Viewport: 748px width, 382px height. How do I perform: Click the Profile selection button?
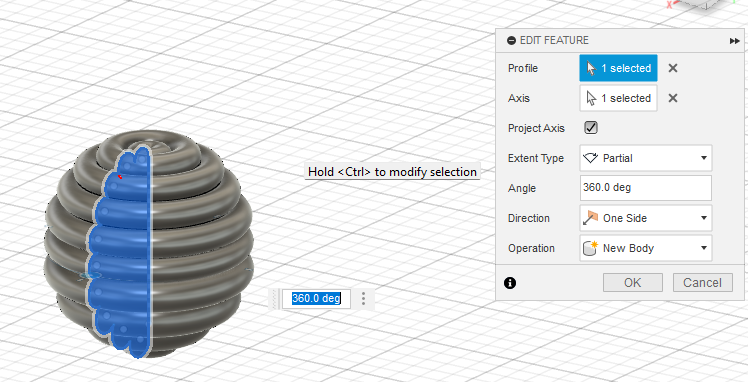click(618, 68)
